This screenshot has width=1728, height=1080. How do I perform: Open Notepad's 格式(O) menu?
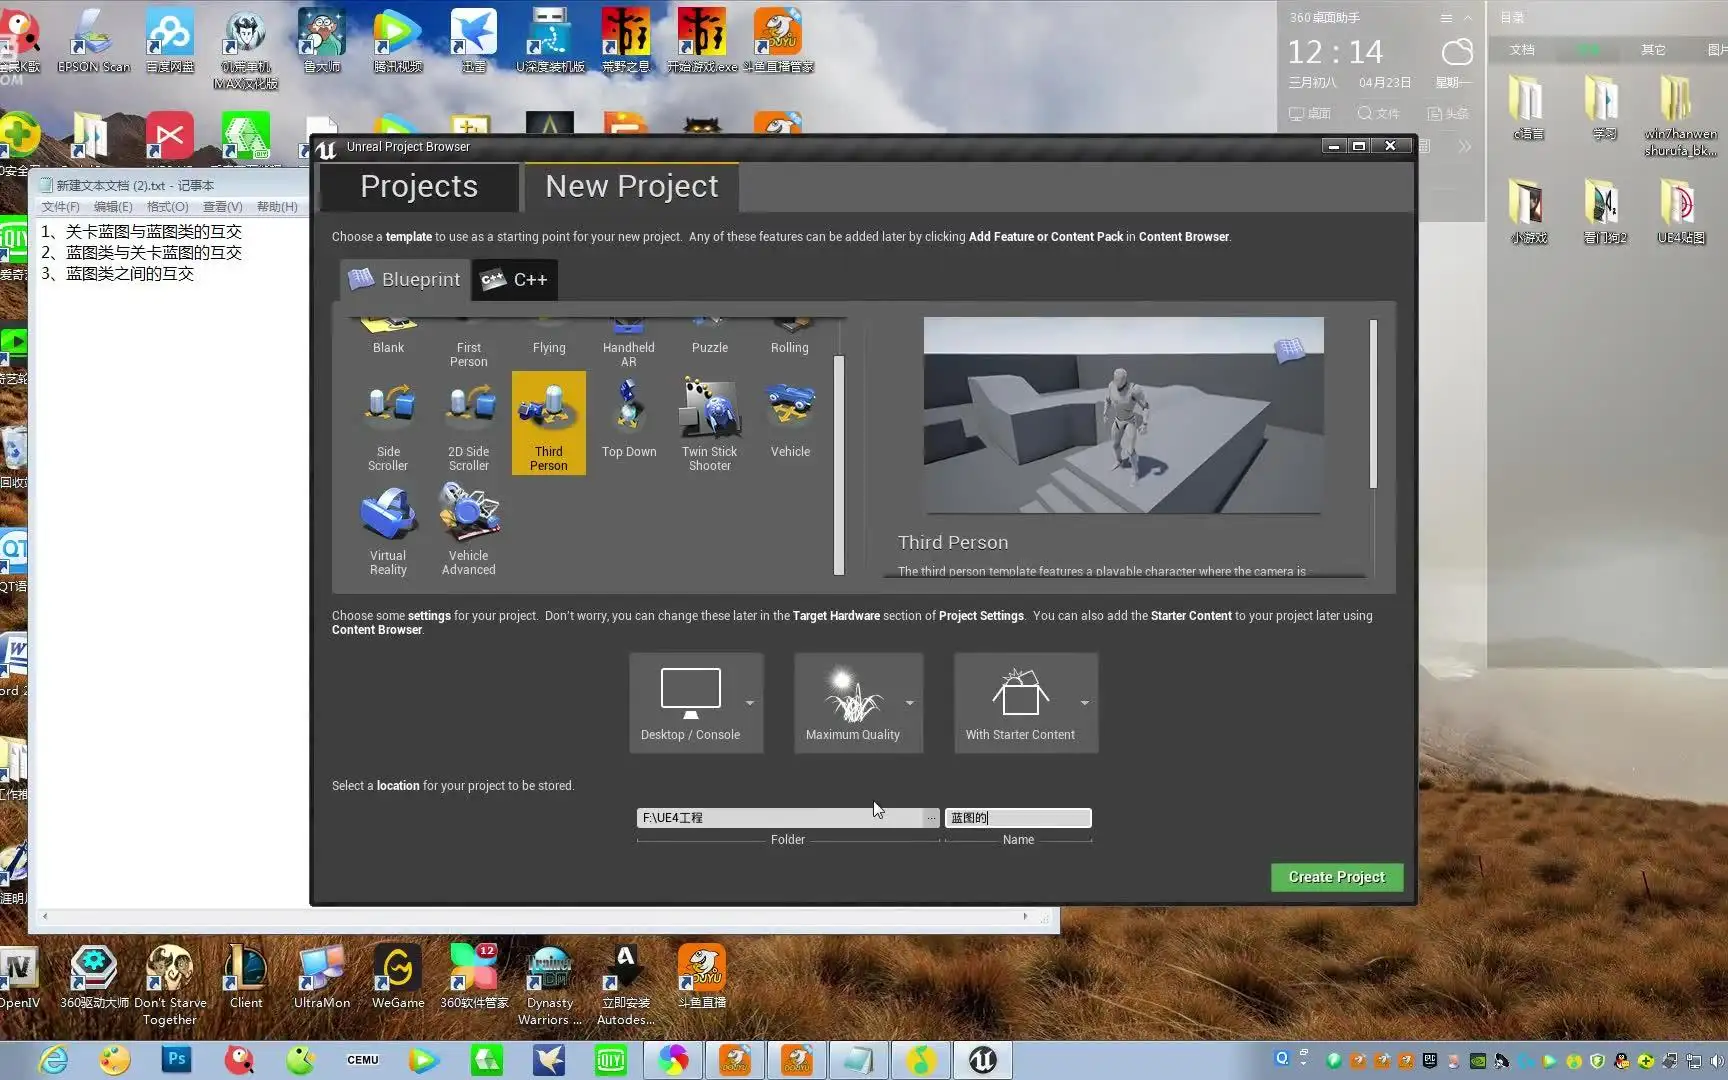(x=167, y=207)
